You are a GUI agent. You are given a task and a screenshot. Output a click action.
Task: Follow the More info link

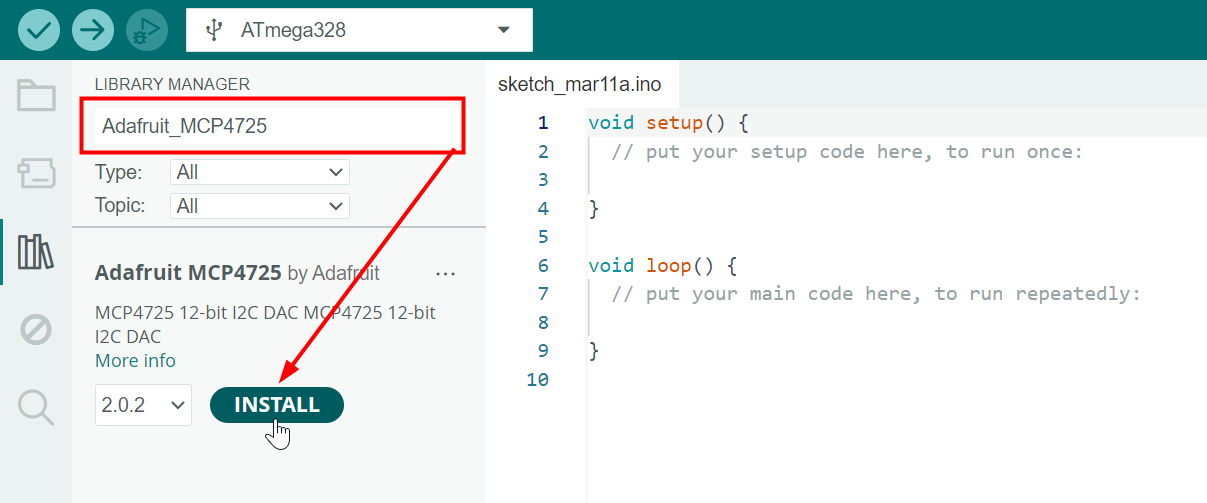(135, 360)
